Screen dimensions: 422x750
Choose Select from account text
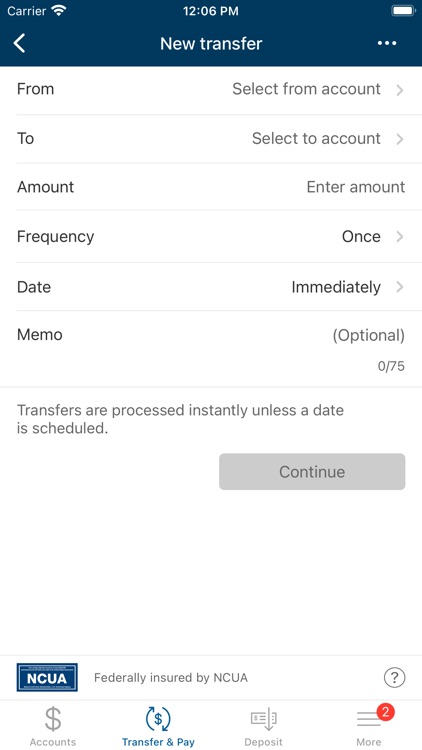(x=306, y=89)
